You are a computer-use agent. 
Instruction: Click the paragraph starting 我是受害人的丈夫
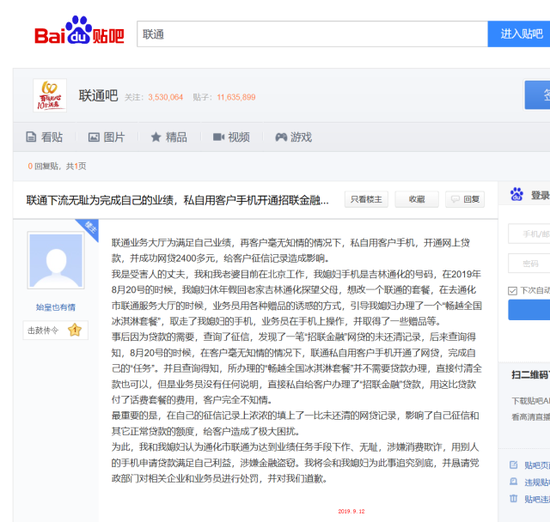coord(297,297)
